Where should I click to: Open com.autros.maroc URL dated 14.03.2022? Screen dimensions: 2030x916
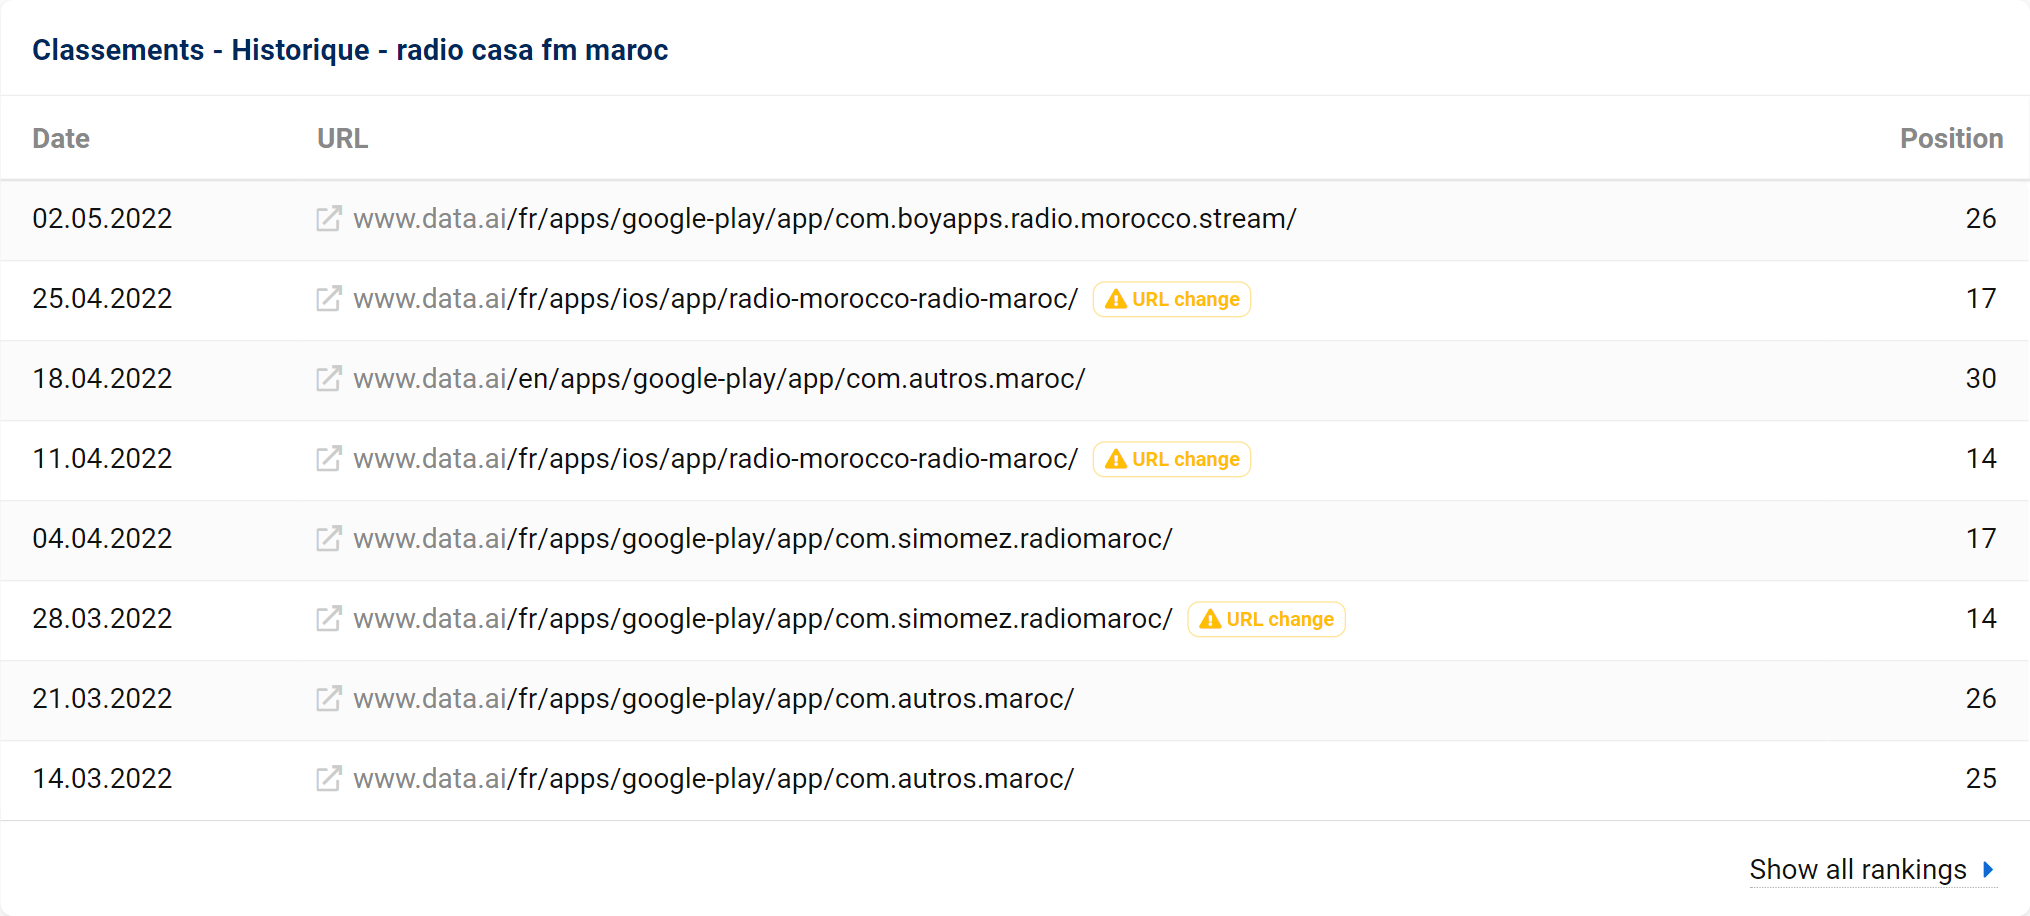(714, 778)
